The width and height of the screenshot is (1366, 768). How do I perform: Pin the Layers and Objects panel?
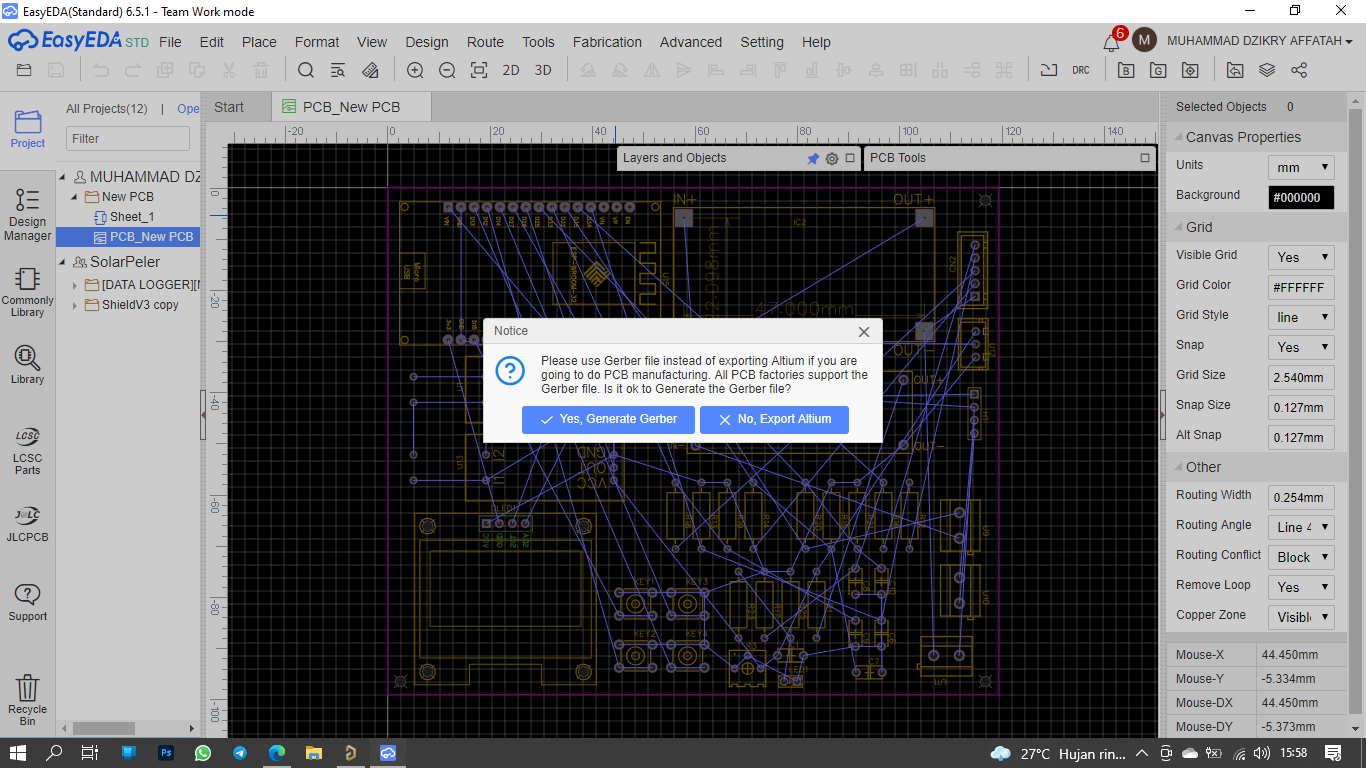coord(813,158)
